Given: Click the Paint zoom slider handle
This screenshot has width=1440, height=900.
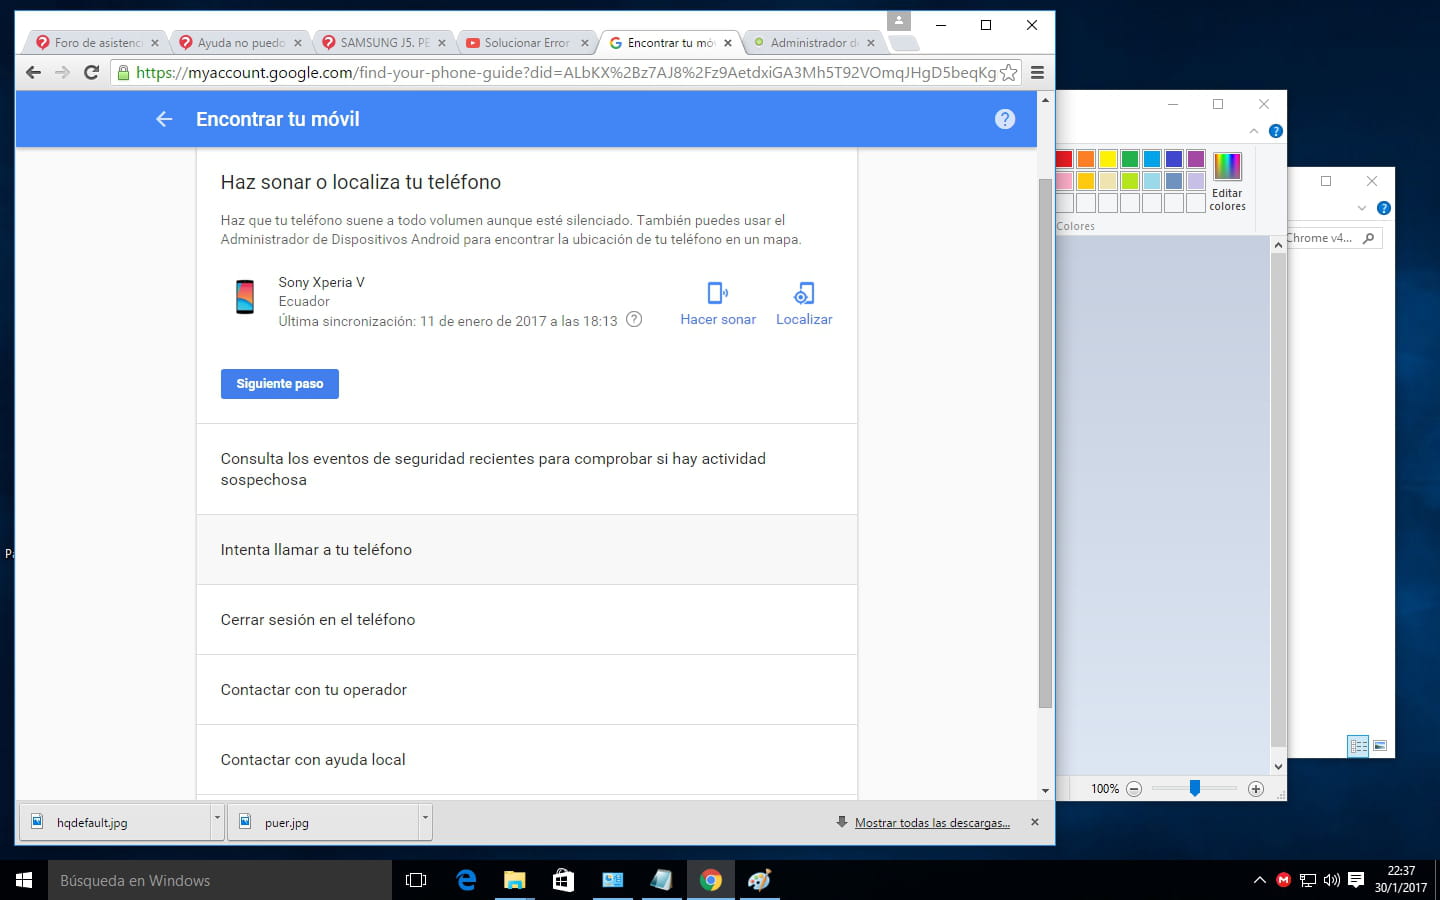Looking at the screenshot, I should [1194, 789].
